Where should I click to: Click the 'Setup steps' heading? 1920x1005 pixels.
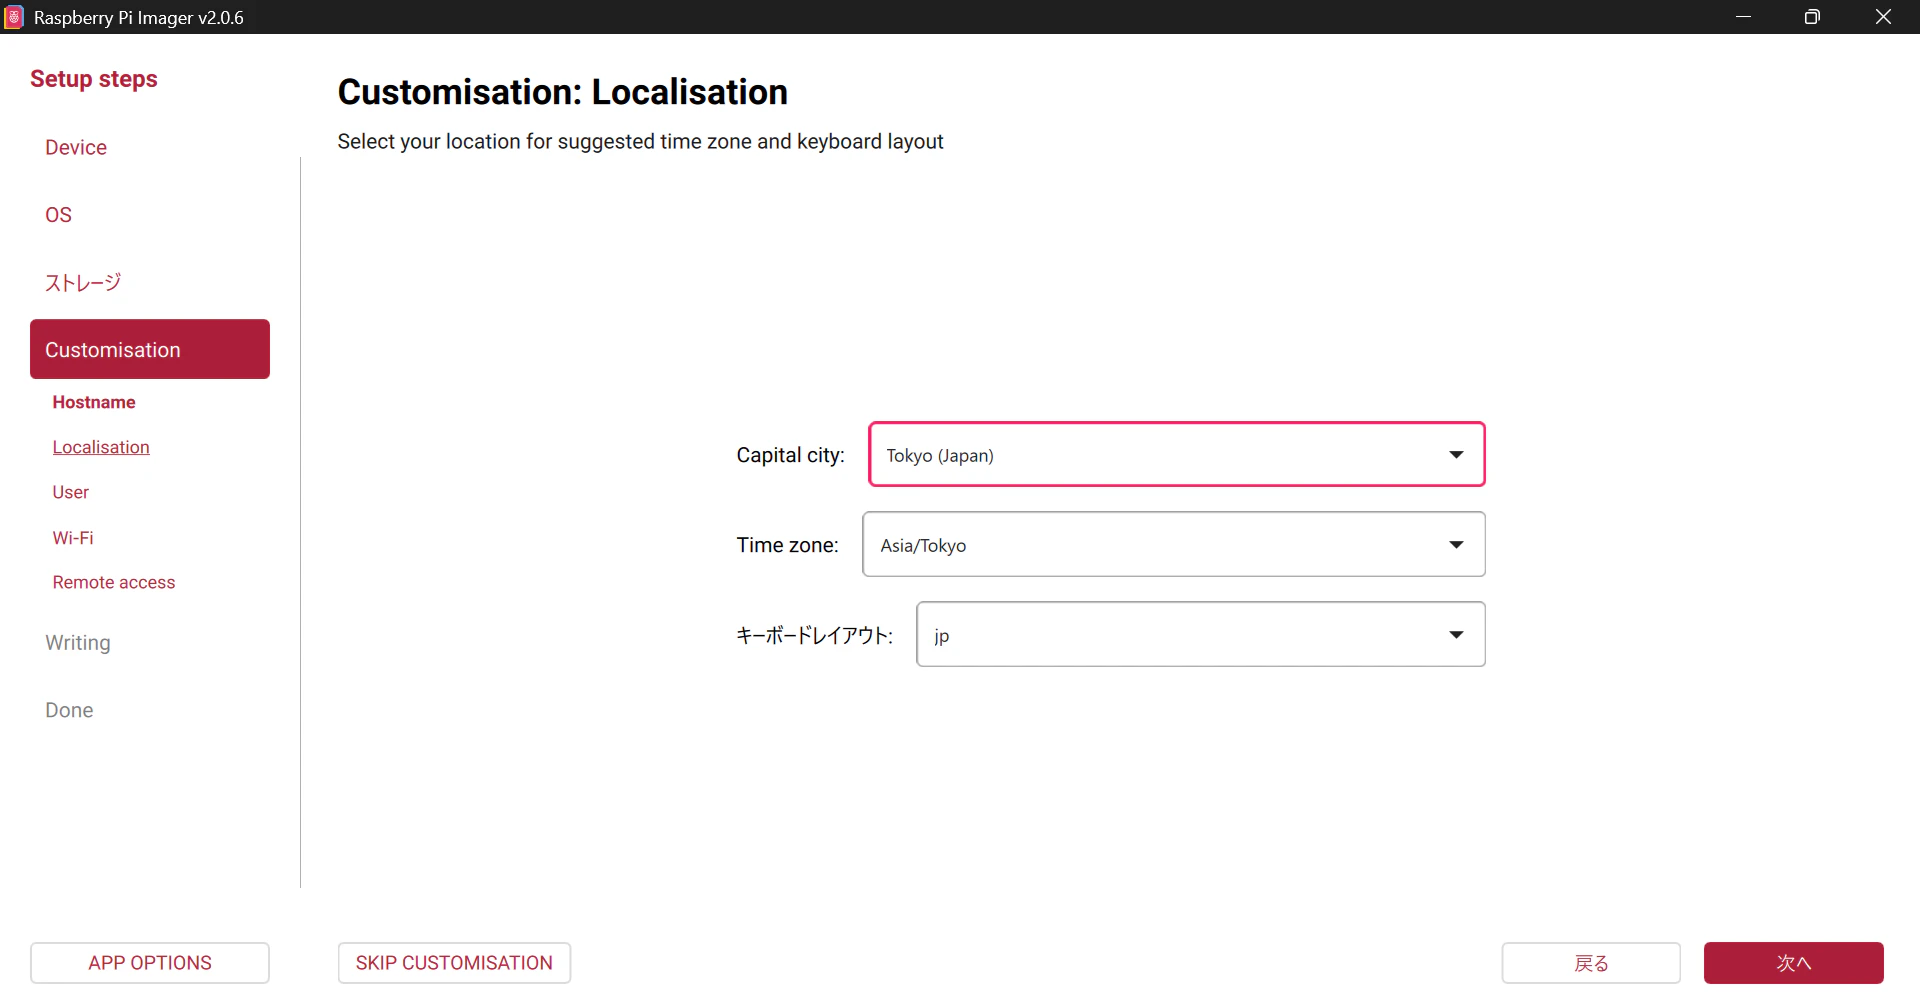tap(94, 79)
